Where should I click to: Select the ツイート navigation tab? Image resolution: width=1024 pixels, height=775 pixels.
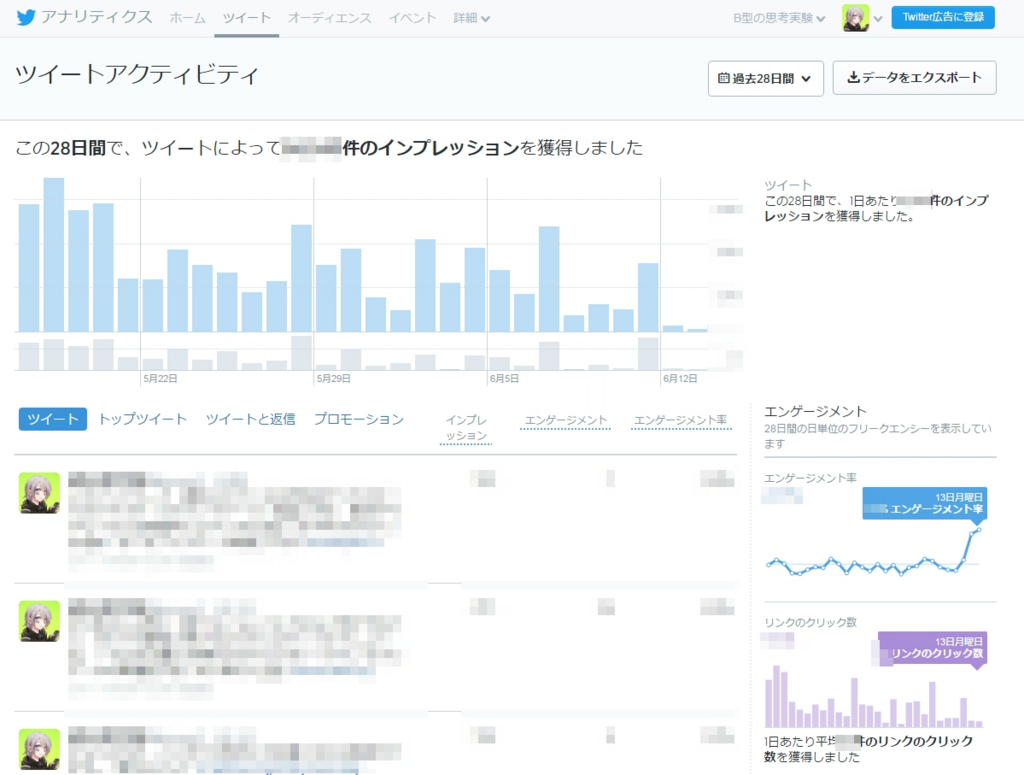pyautogui.click(x=246, y=18)
